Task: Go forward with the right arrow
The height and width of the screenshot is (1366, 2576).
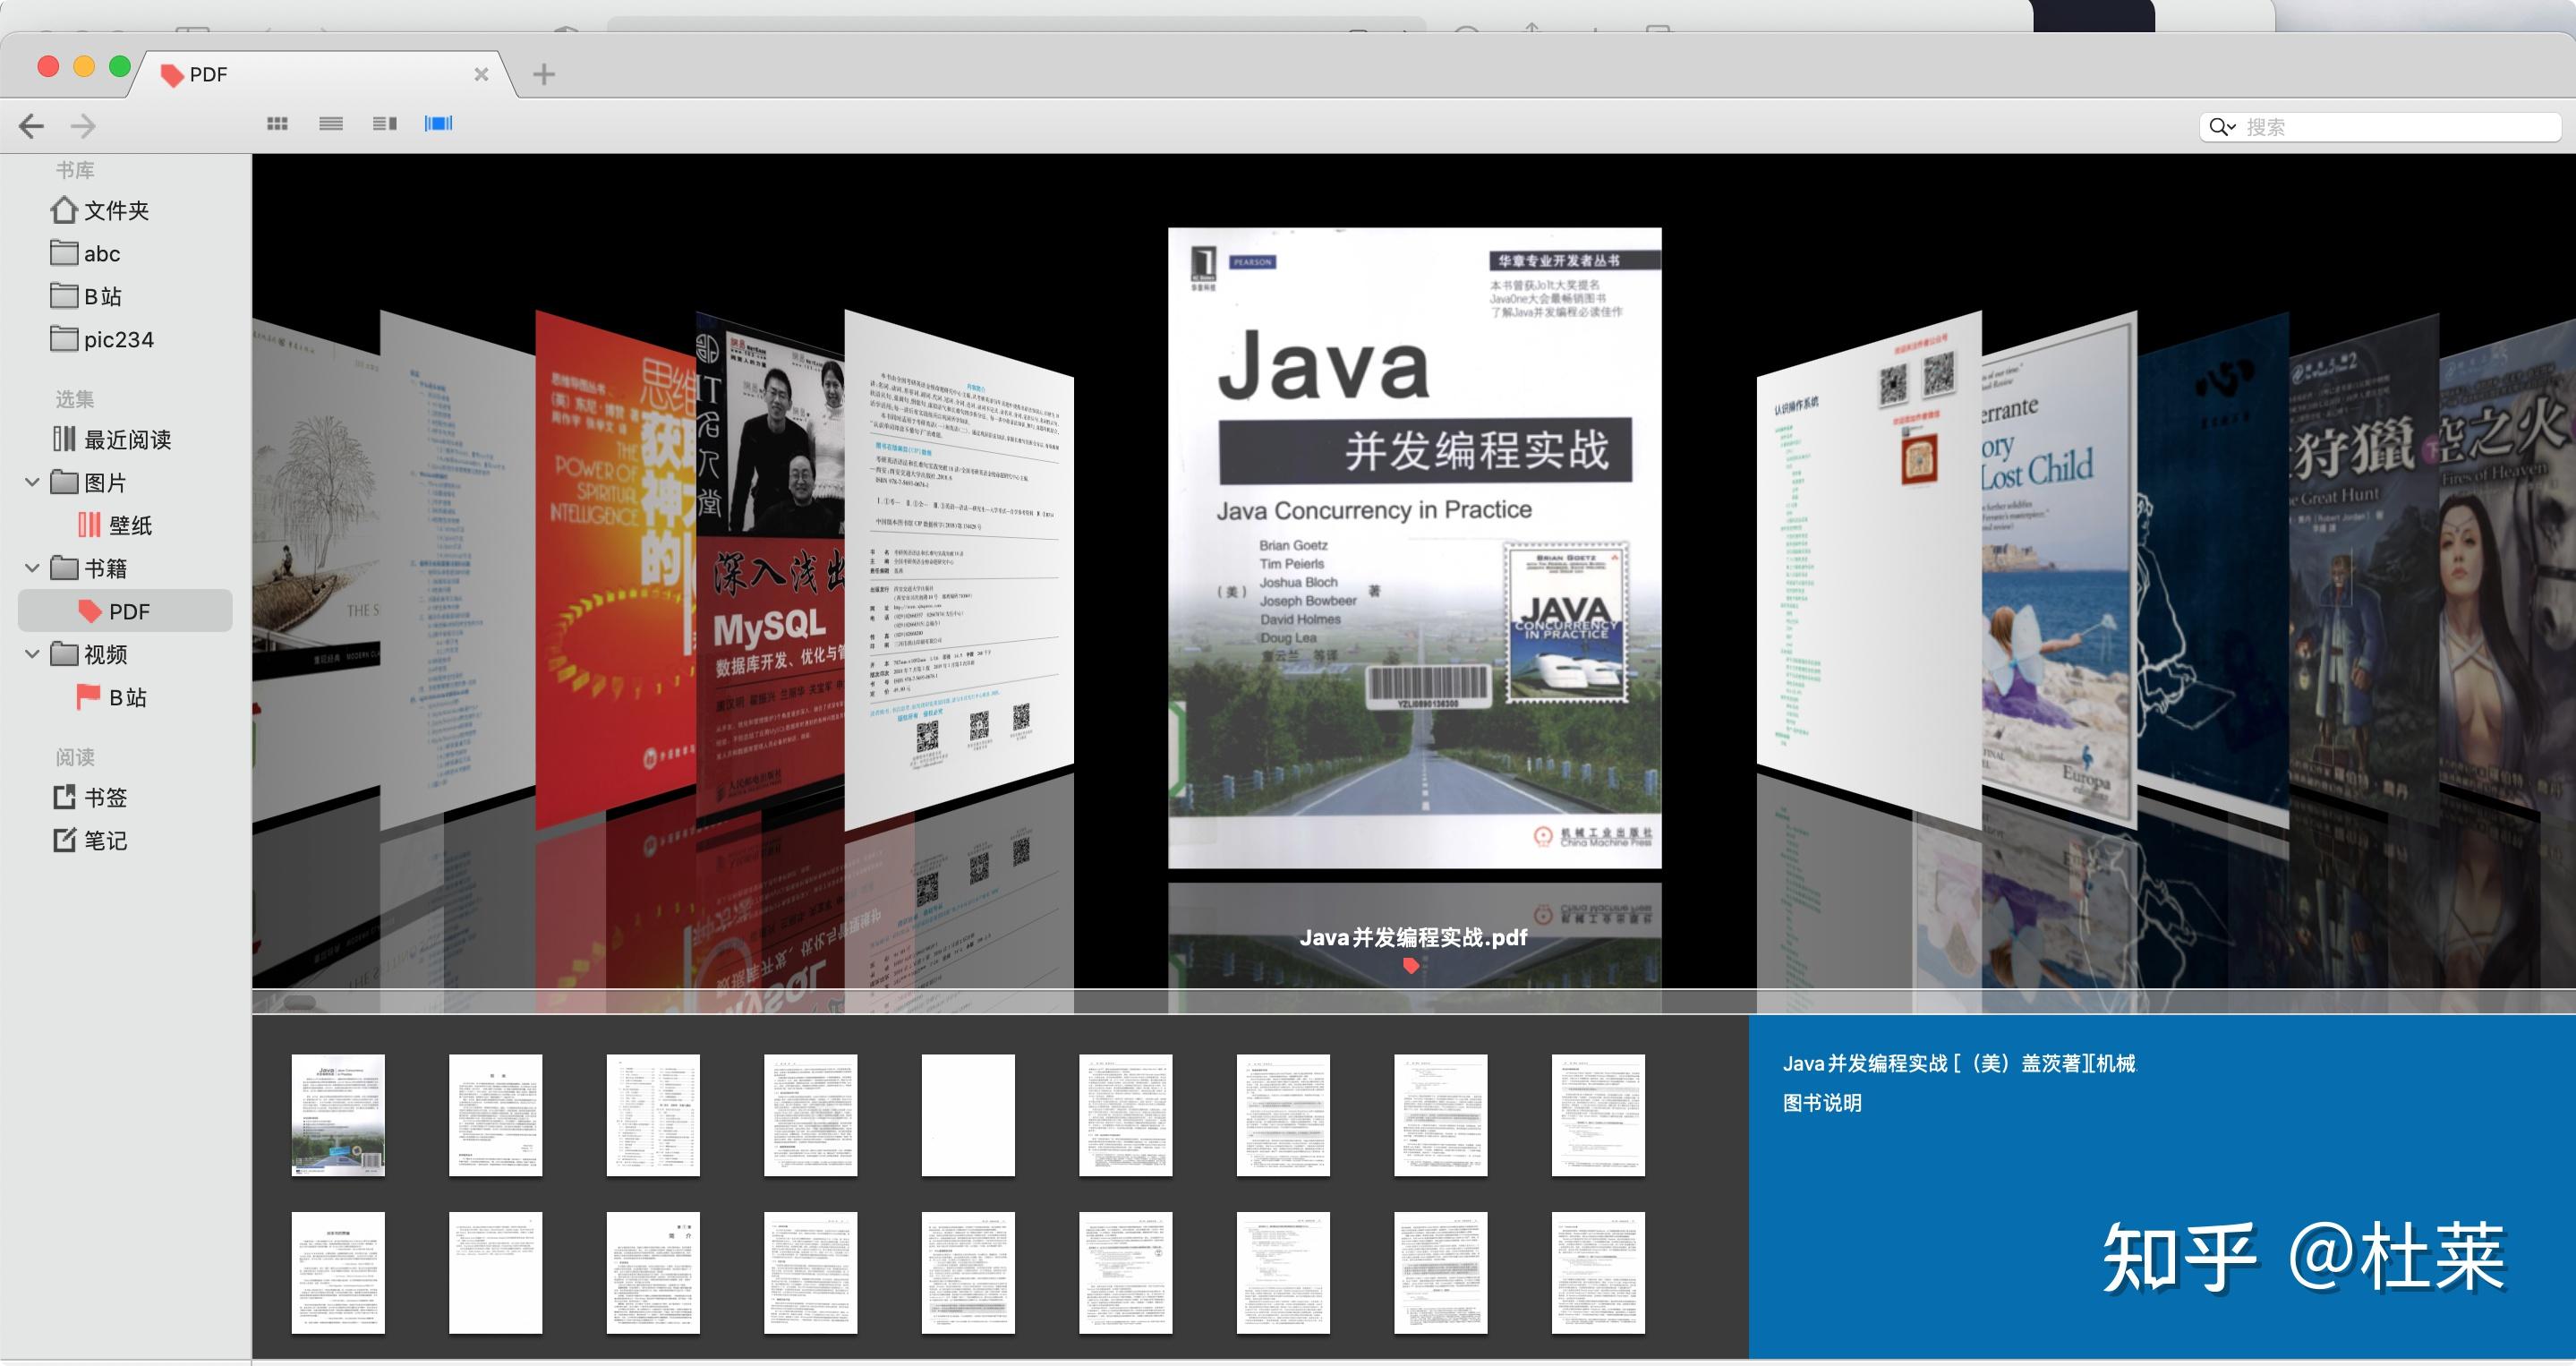Action: click(84, 126)
